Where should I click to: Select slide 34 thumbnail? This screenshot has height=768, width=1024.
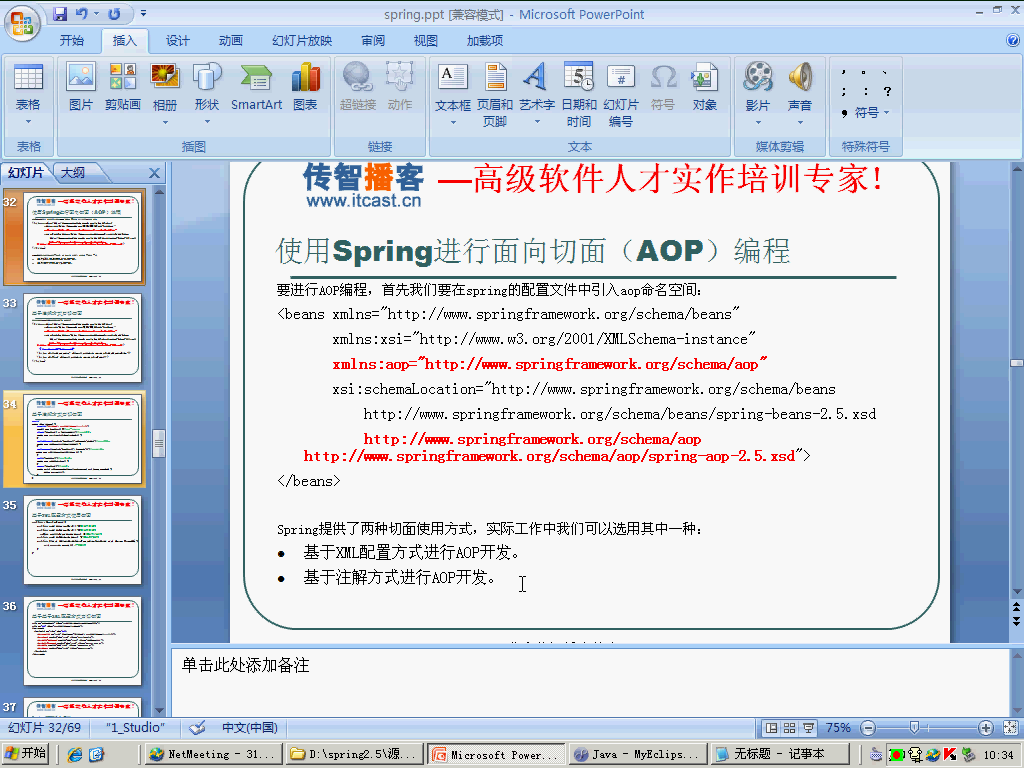82,439
